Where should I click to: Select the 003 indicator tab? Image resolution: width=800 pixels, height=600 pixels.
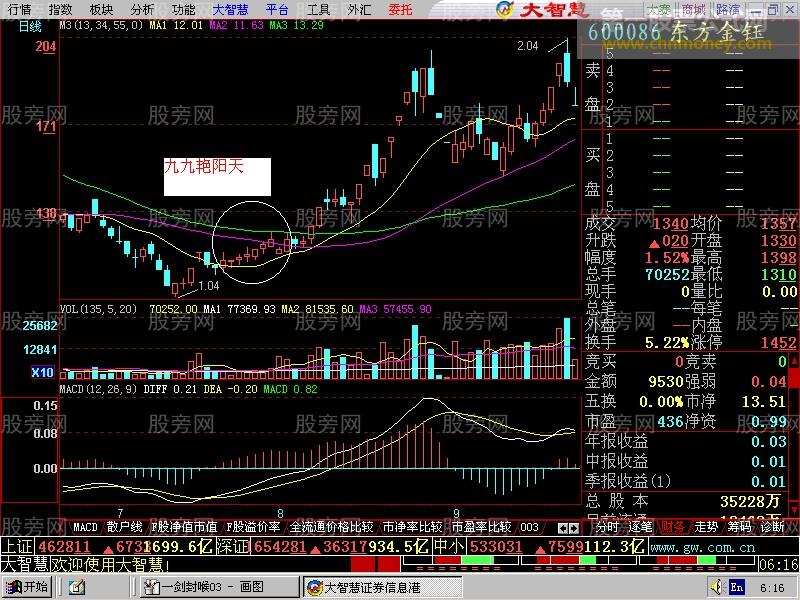tap(529, 527)
